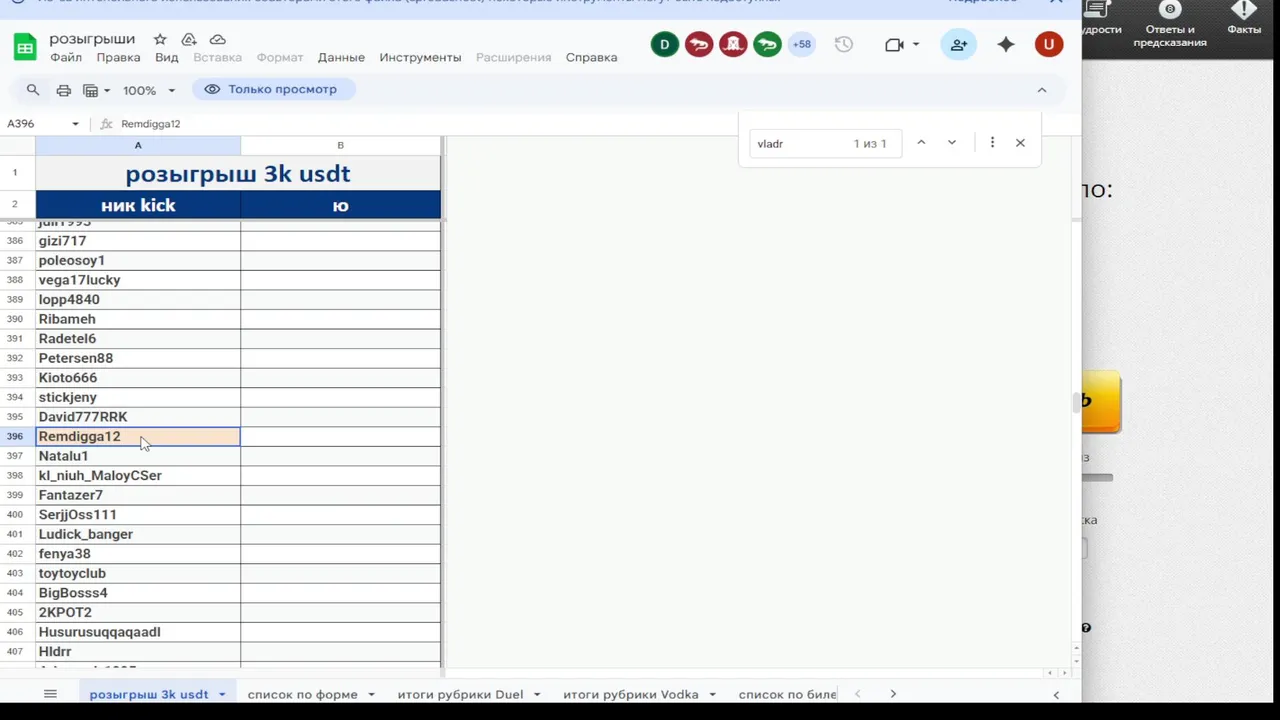The width and height of the screenshot is (1280, 720).
Task: Expand the name box A396 dropdown
Action: [75, 124]
